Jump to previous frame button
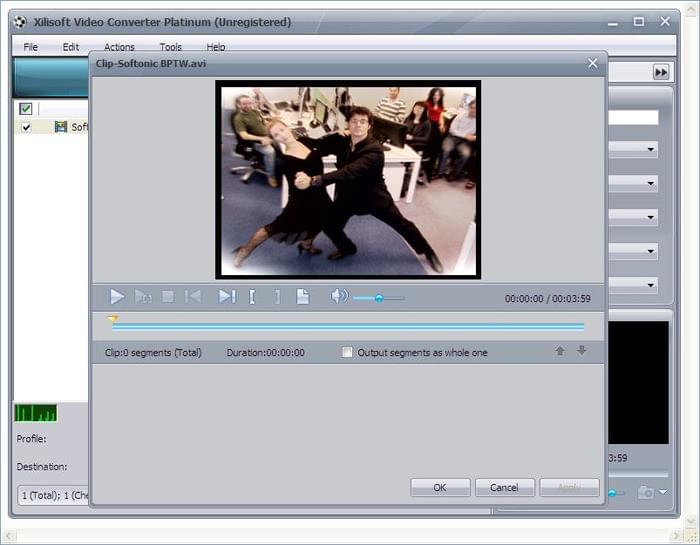The image size is (700, 545). click(x=193, y=296)
